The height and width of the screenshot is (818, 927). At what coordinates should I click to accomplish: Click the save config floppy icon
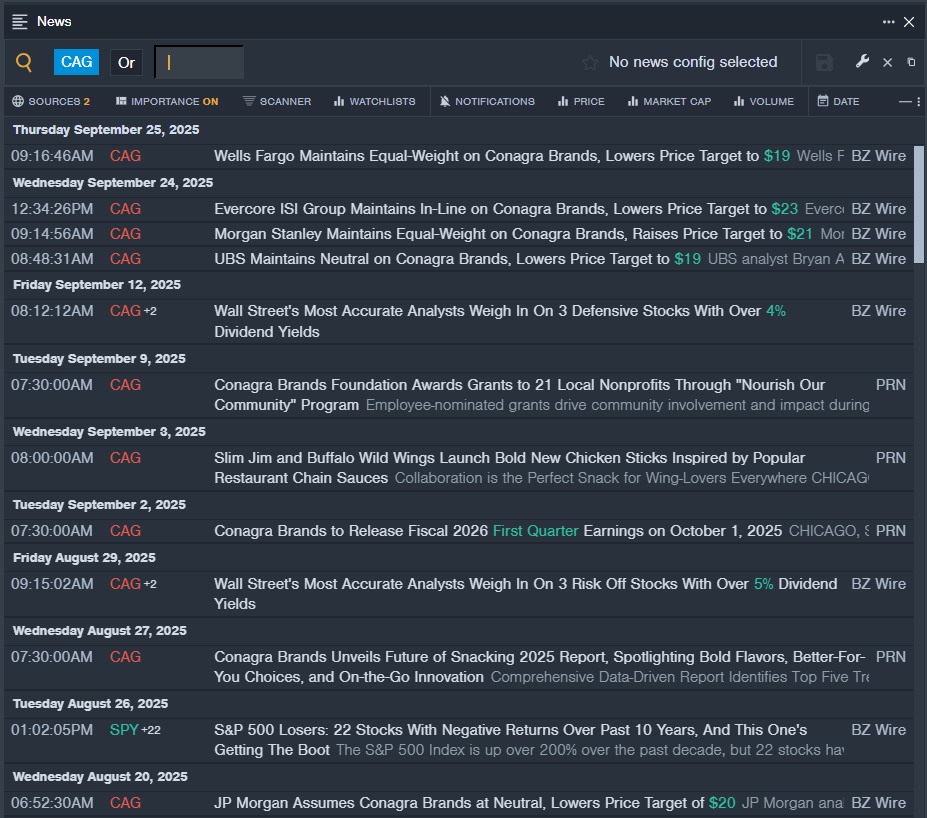click(824, 63)
